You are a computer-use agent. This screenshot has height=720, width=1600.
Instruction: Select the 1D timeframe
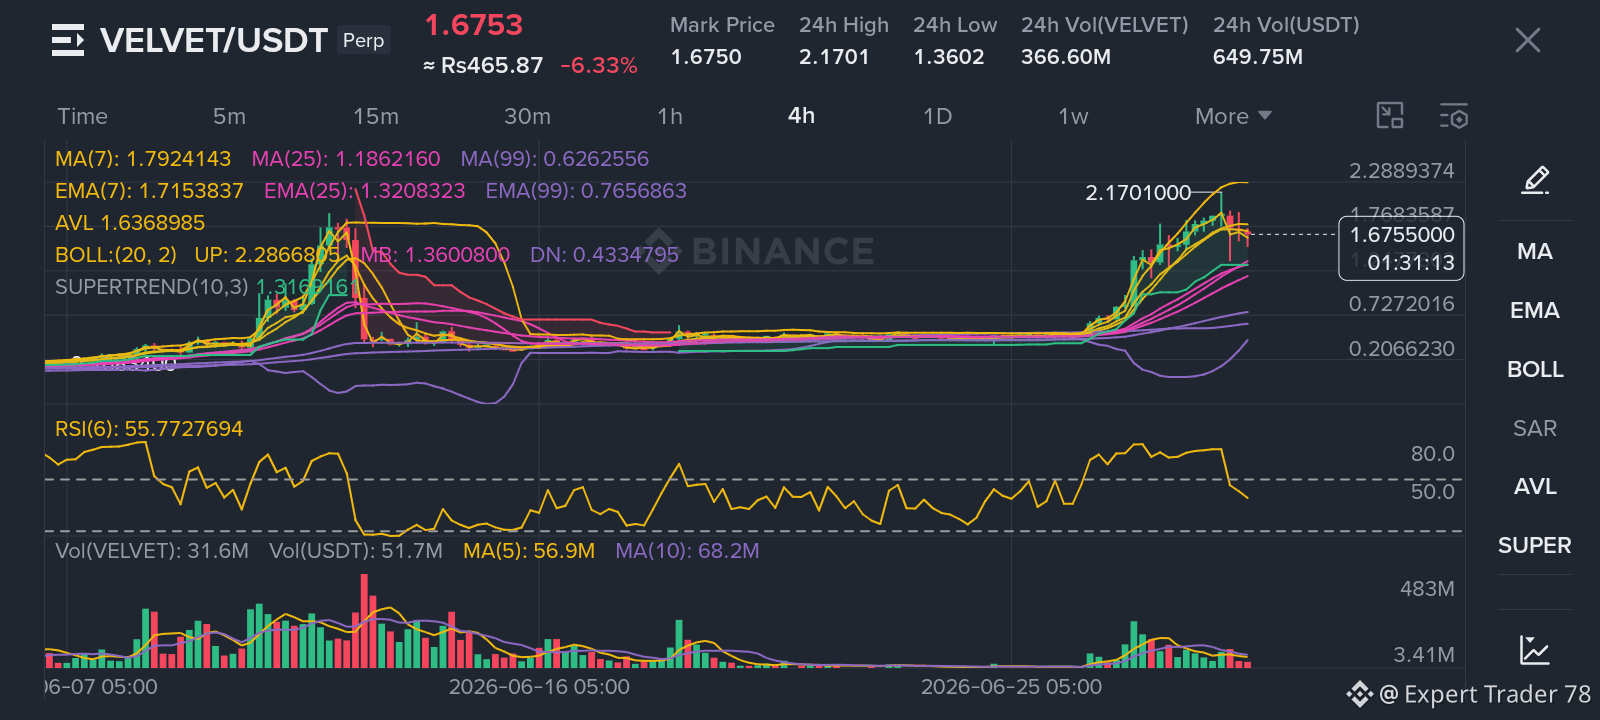point(937,116)
